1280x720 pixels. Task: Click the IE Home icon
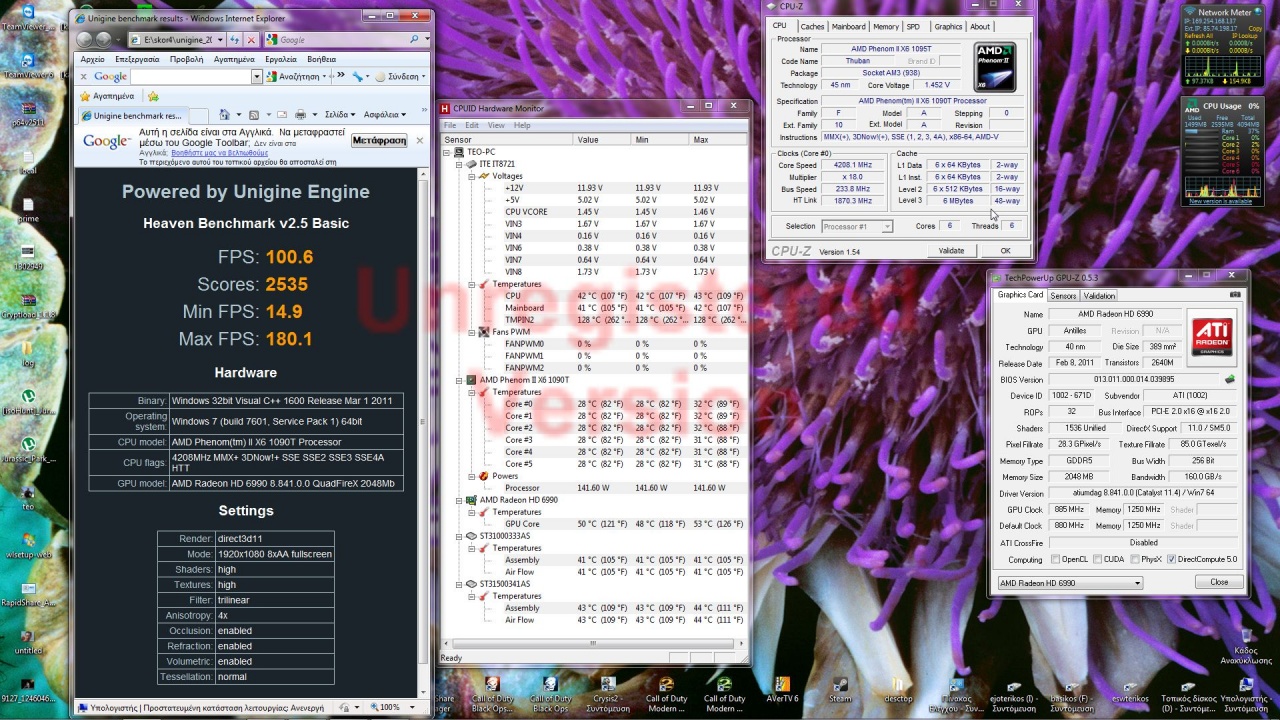(225, 115)
